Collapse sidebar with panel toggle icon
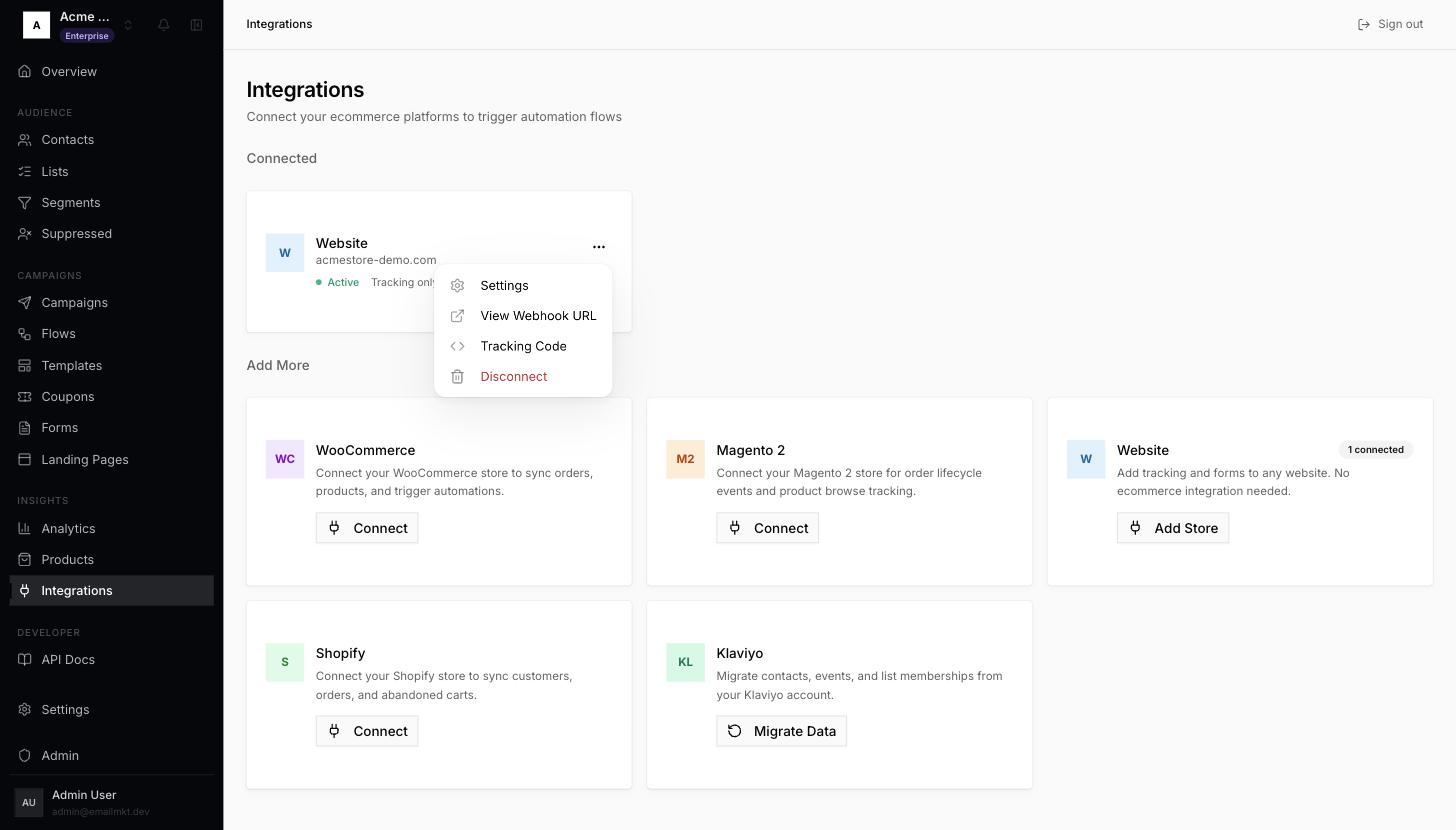The width and height of the screenshot is (1456, 830). pos(197,25)
